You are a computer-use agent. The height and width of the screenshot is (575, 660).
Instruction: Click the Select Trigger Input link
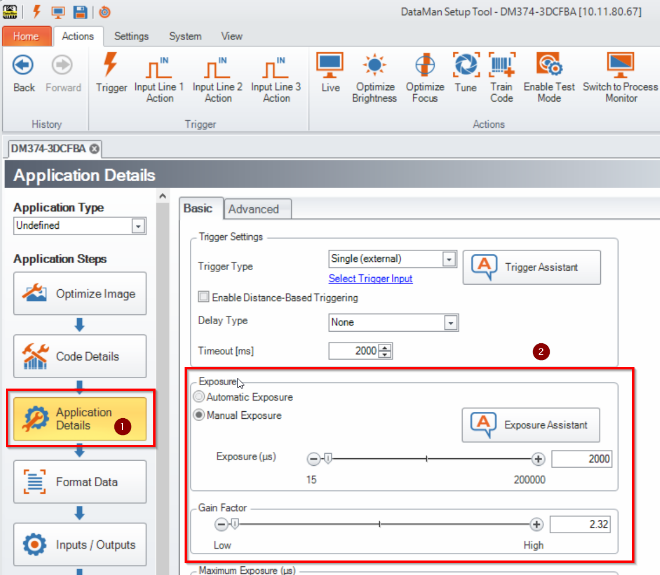[x=370, y=278]
